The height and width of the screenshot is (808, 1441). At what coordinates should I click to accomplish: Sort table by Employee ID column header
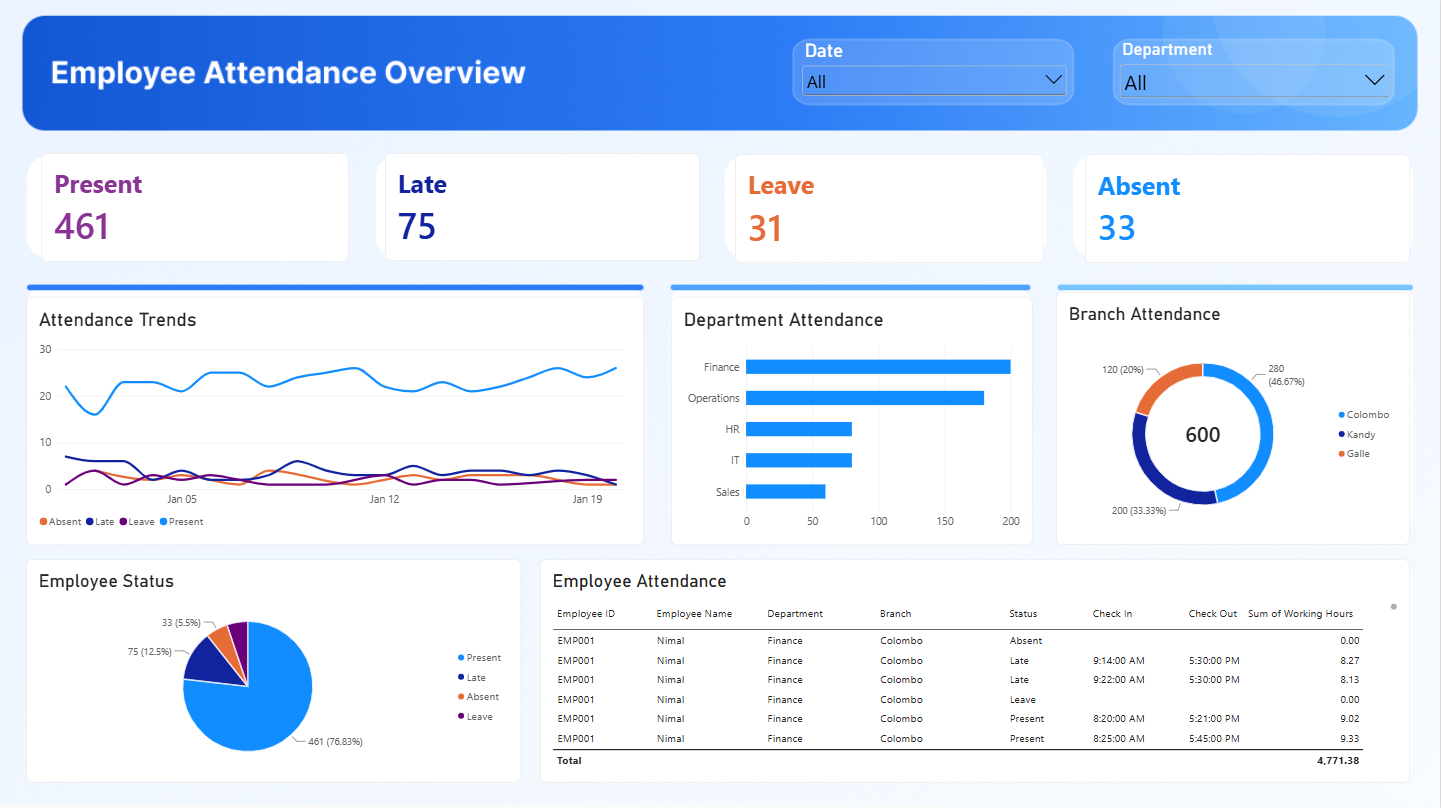(x=586, y=614)
